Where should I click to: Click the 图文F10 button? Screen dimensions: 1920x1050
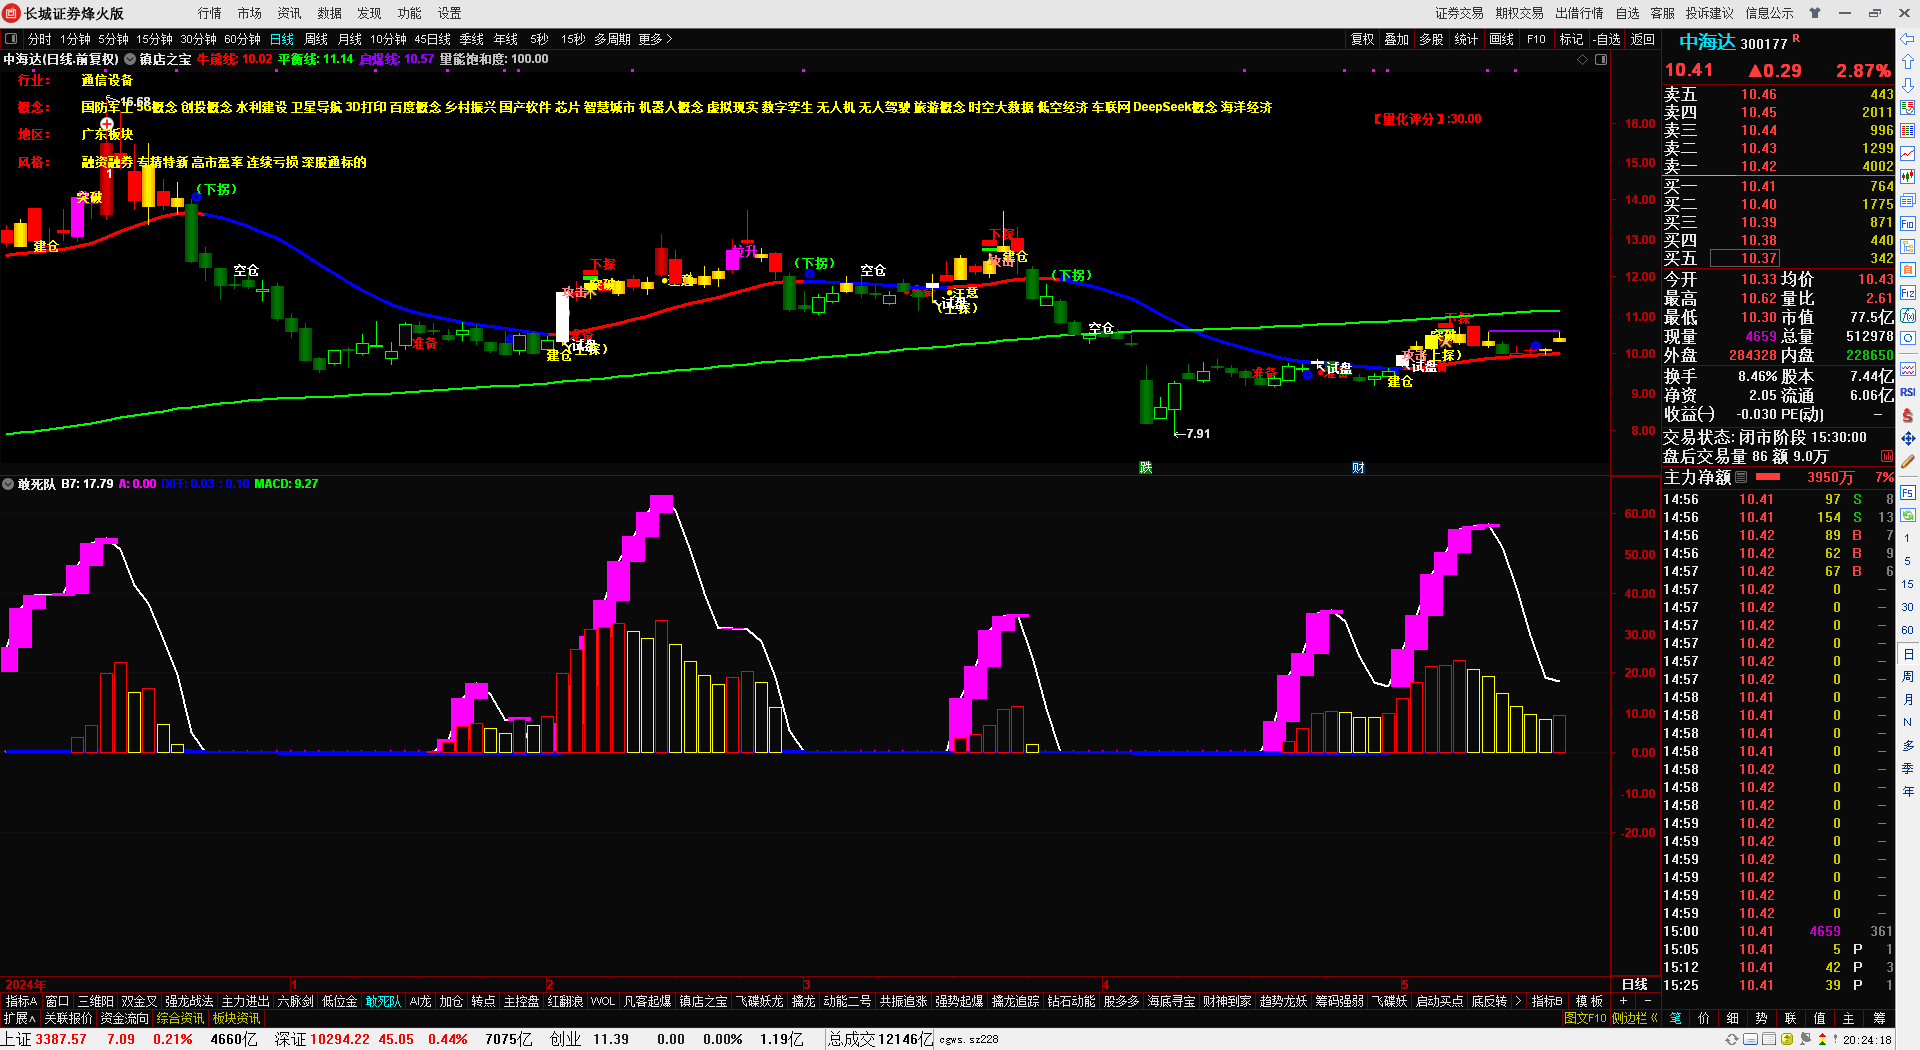[1585, 1018]
